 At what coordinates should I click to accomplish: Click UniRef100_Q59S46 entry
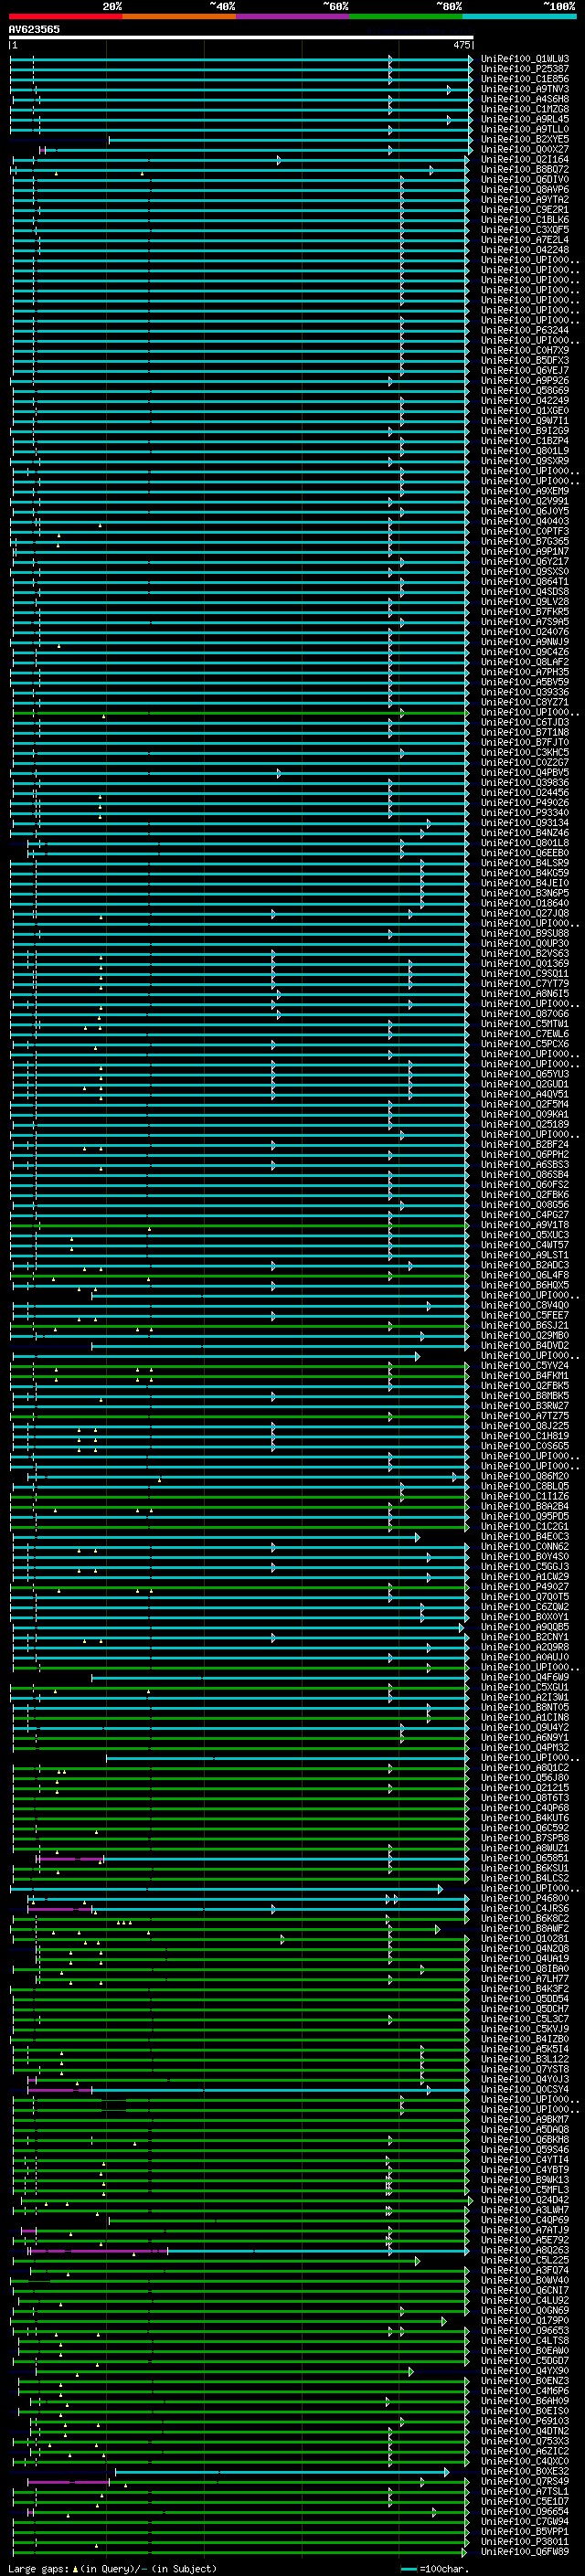[x=525, y=2150]
